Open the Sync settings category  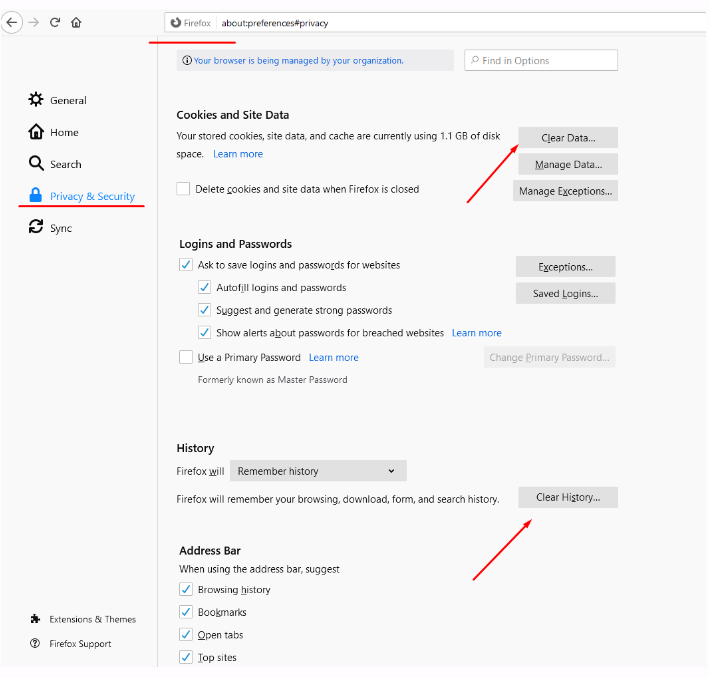pyautogui.click(x=61, y=228)
